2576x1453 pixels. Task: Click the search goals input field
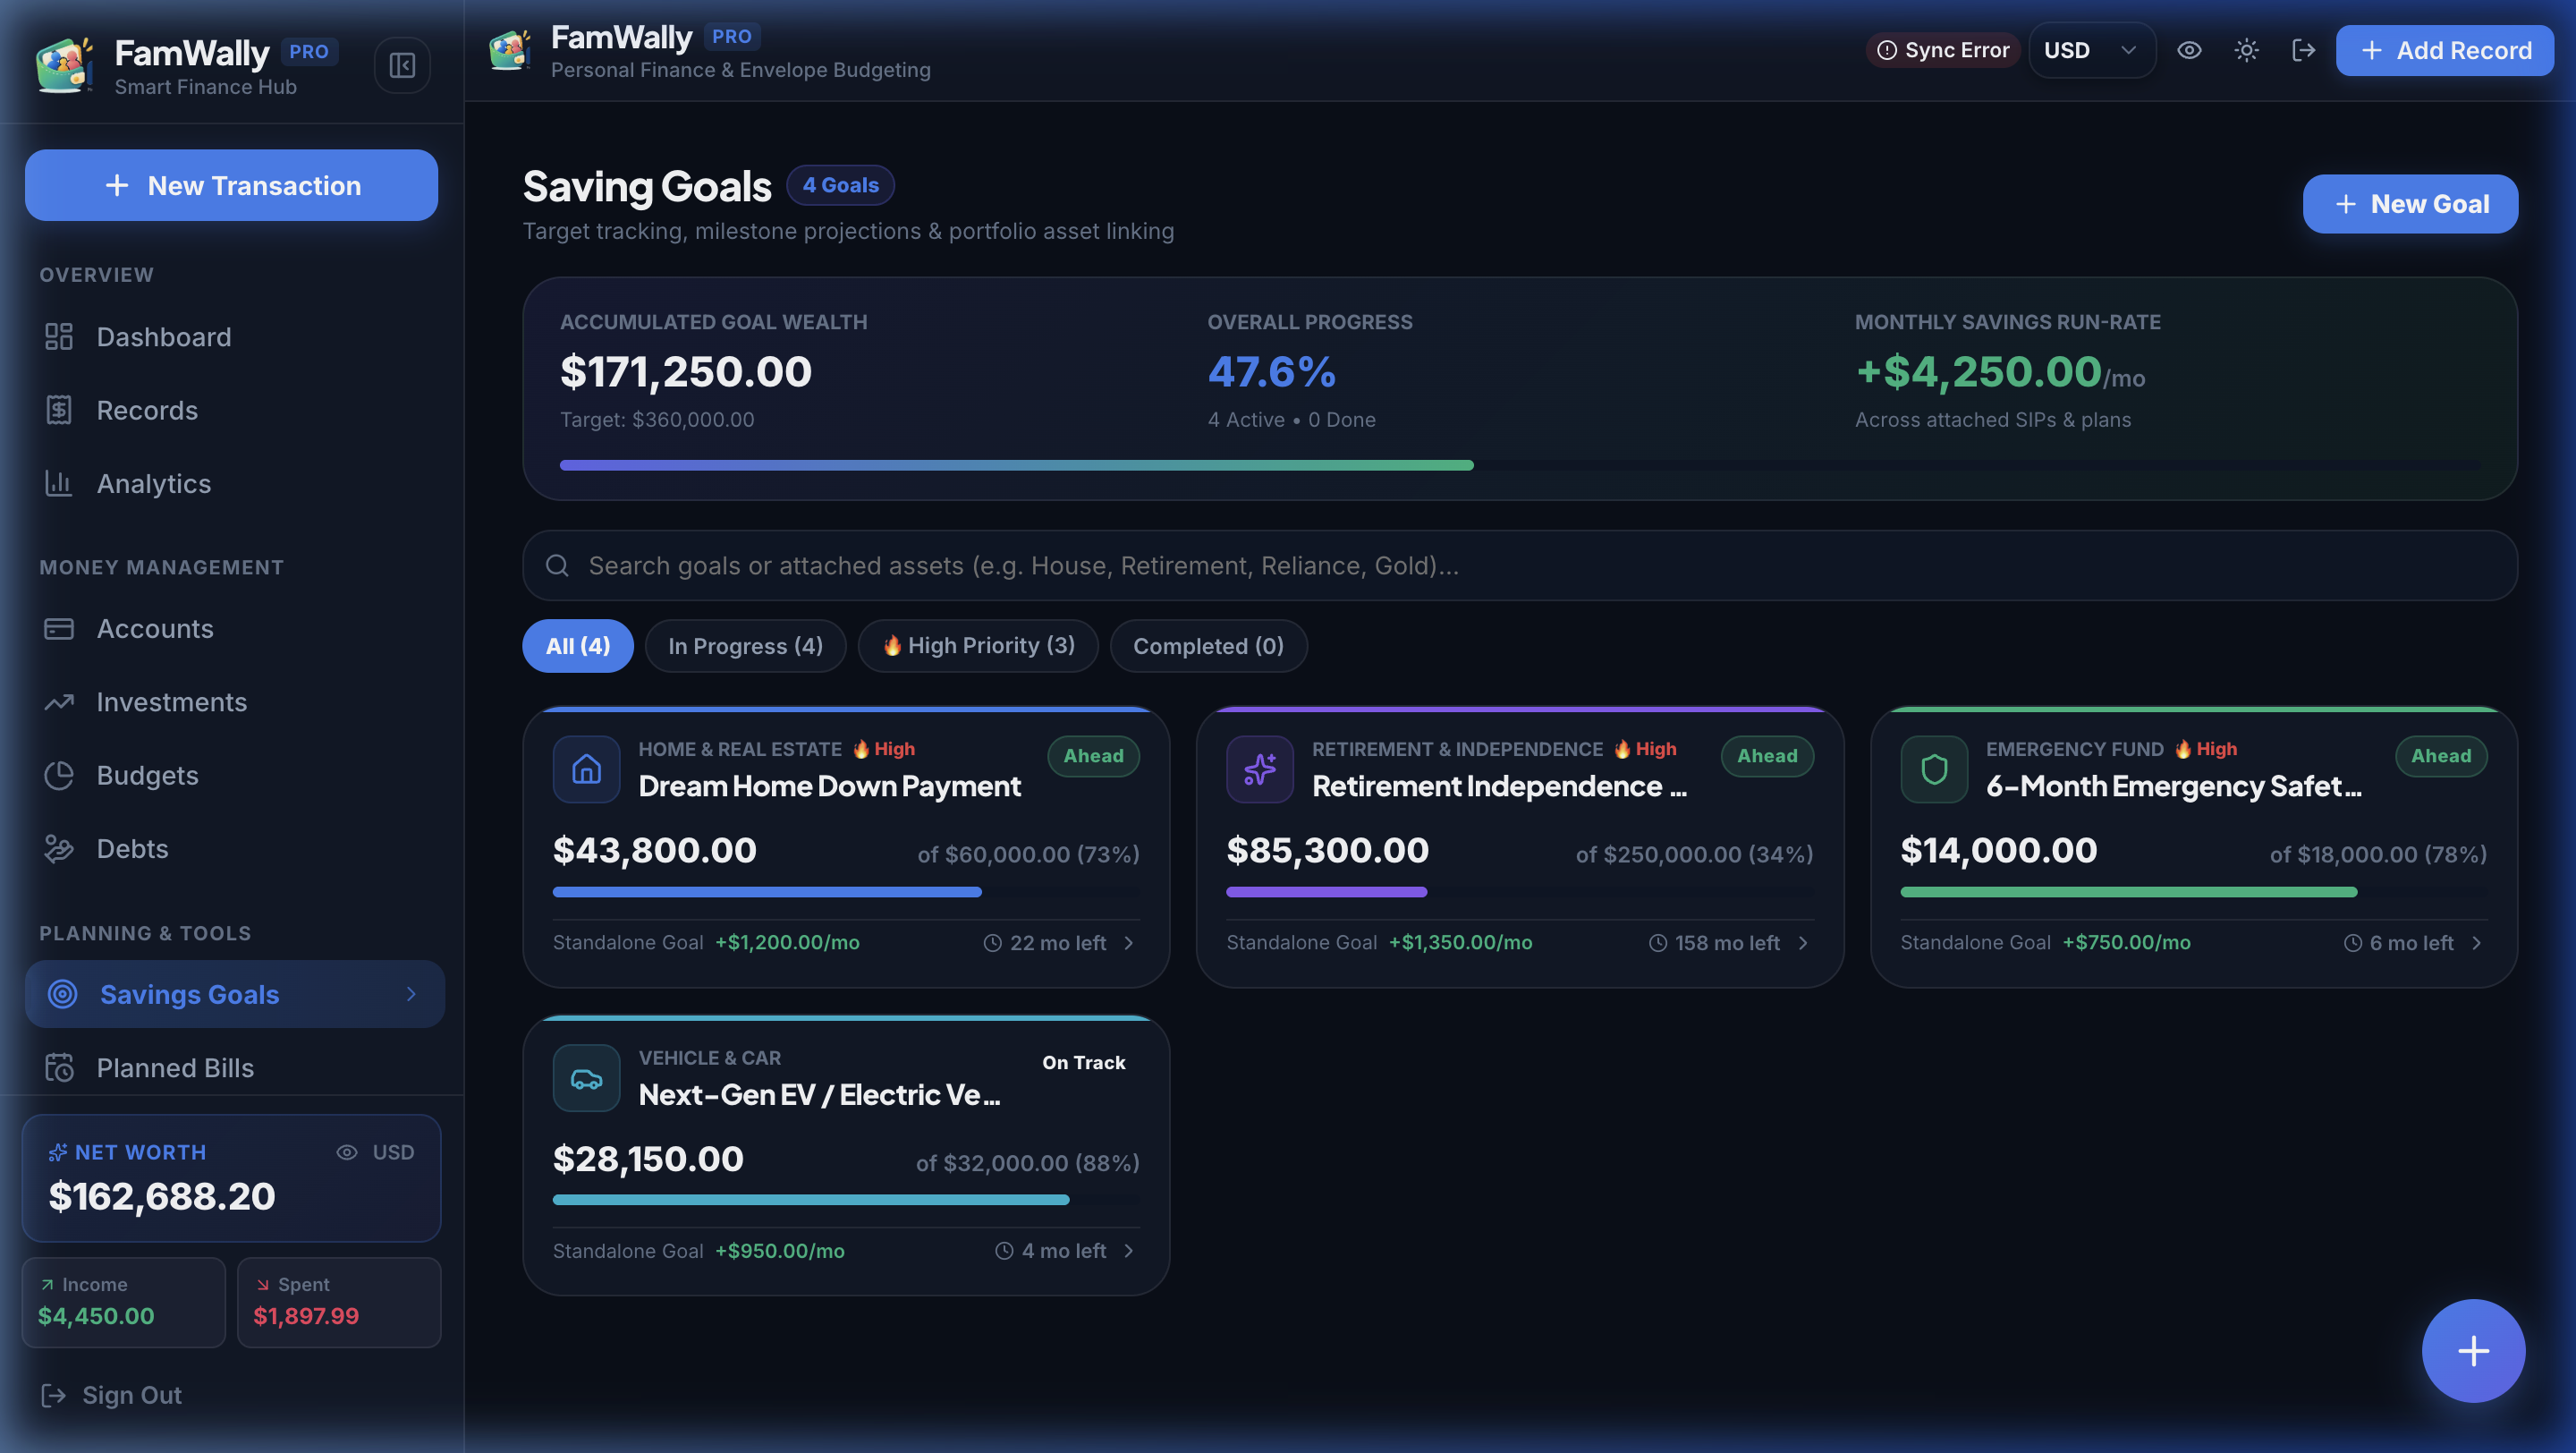pos(1519,565)
